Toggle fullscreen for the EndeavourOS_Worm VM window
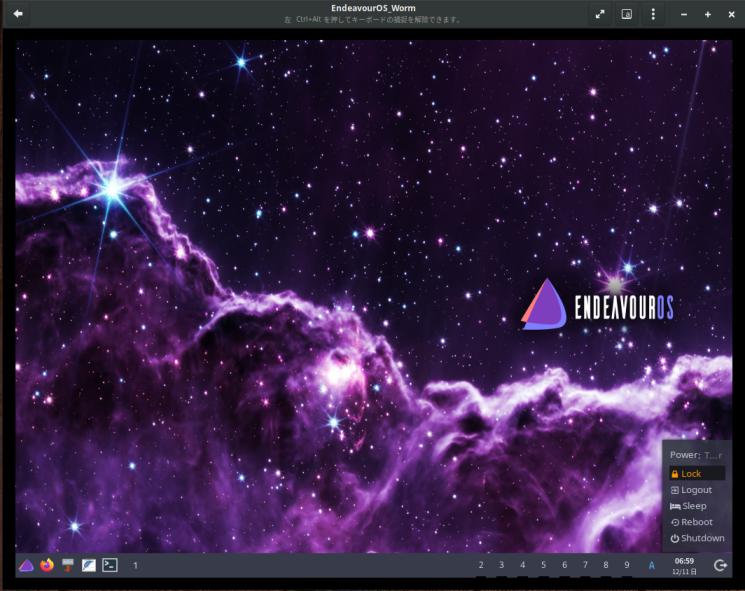Viewport: 745px width, 591px height. click(600, 14)
